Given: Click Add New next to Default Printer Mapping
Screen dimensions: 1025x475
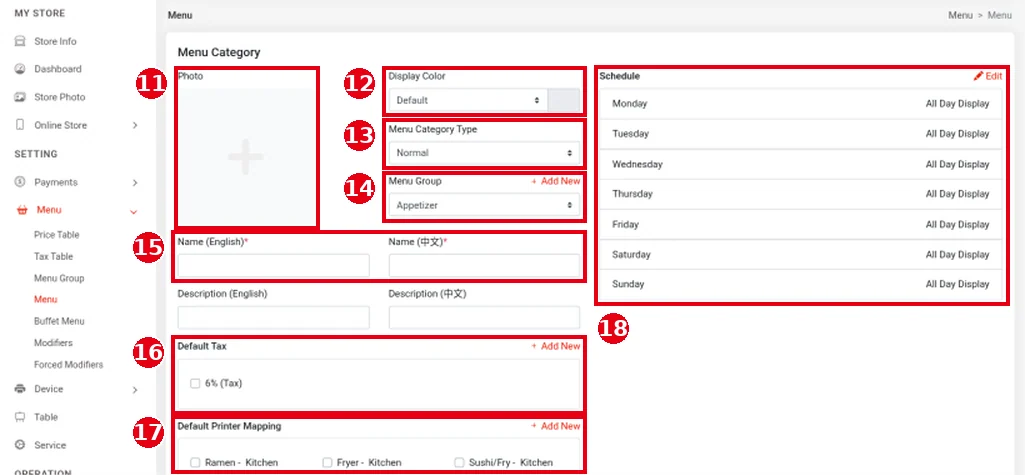Looking at the screenshot, I should coord(556,426).
